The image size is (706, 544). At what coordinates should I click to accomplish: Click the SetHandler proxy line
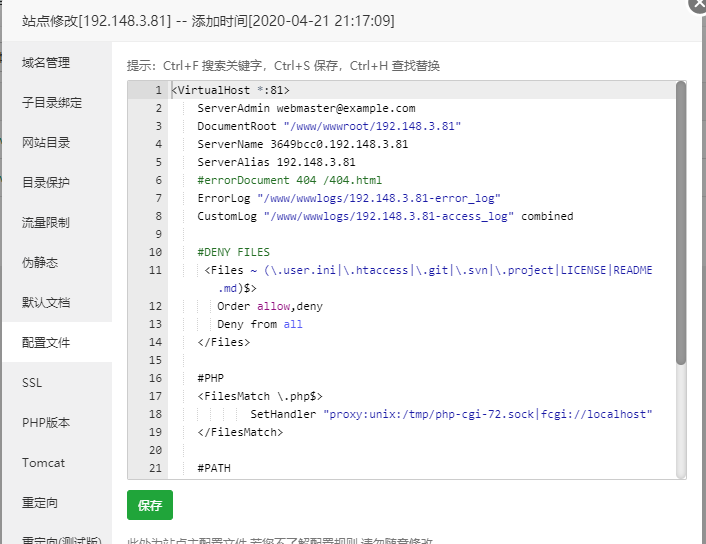coord(450,414)
